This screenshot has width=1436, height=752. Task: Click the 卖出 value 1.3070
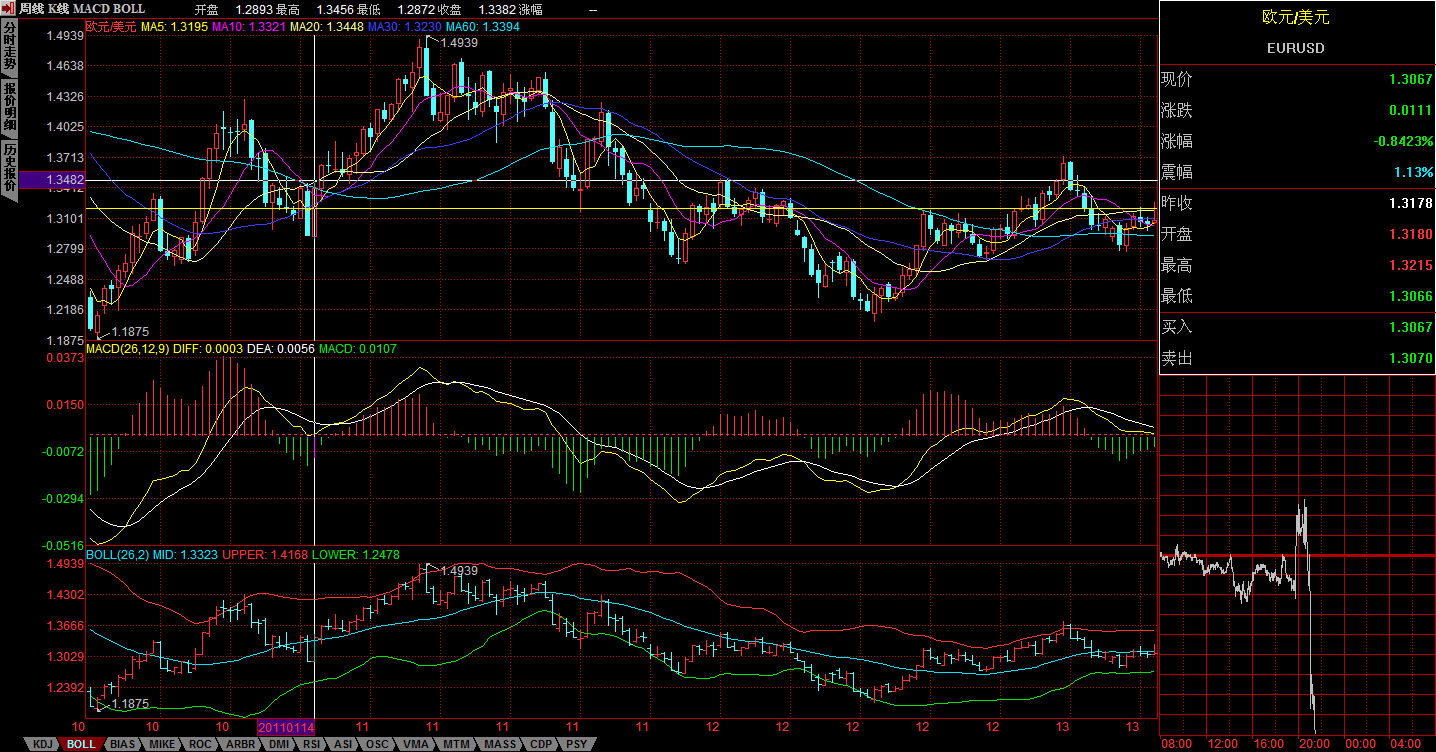coord(1411,359)
